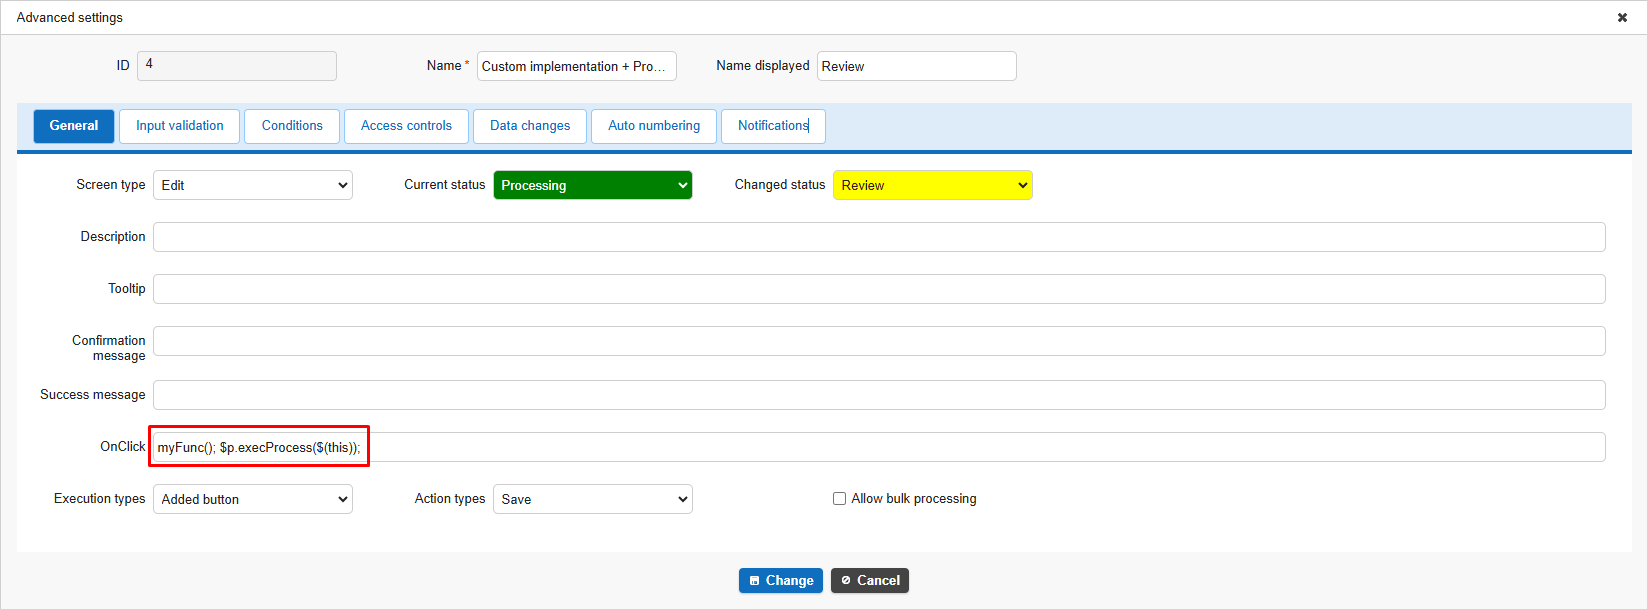Edit the Name displayed field
Screen dimensions: 1647x609
pyautogui.click(x=917, y=66)
